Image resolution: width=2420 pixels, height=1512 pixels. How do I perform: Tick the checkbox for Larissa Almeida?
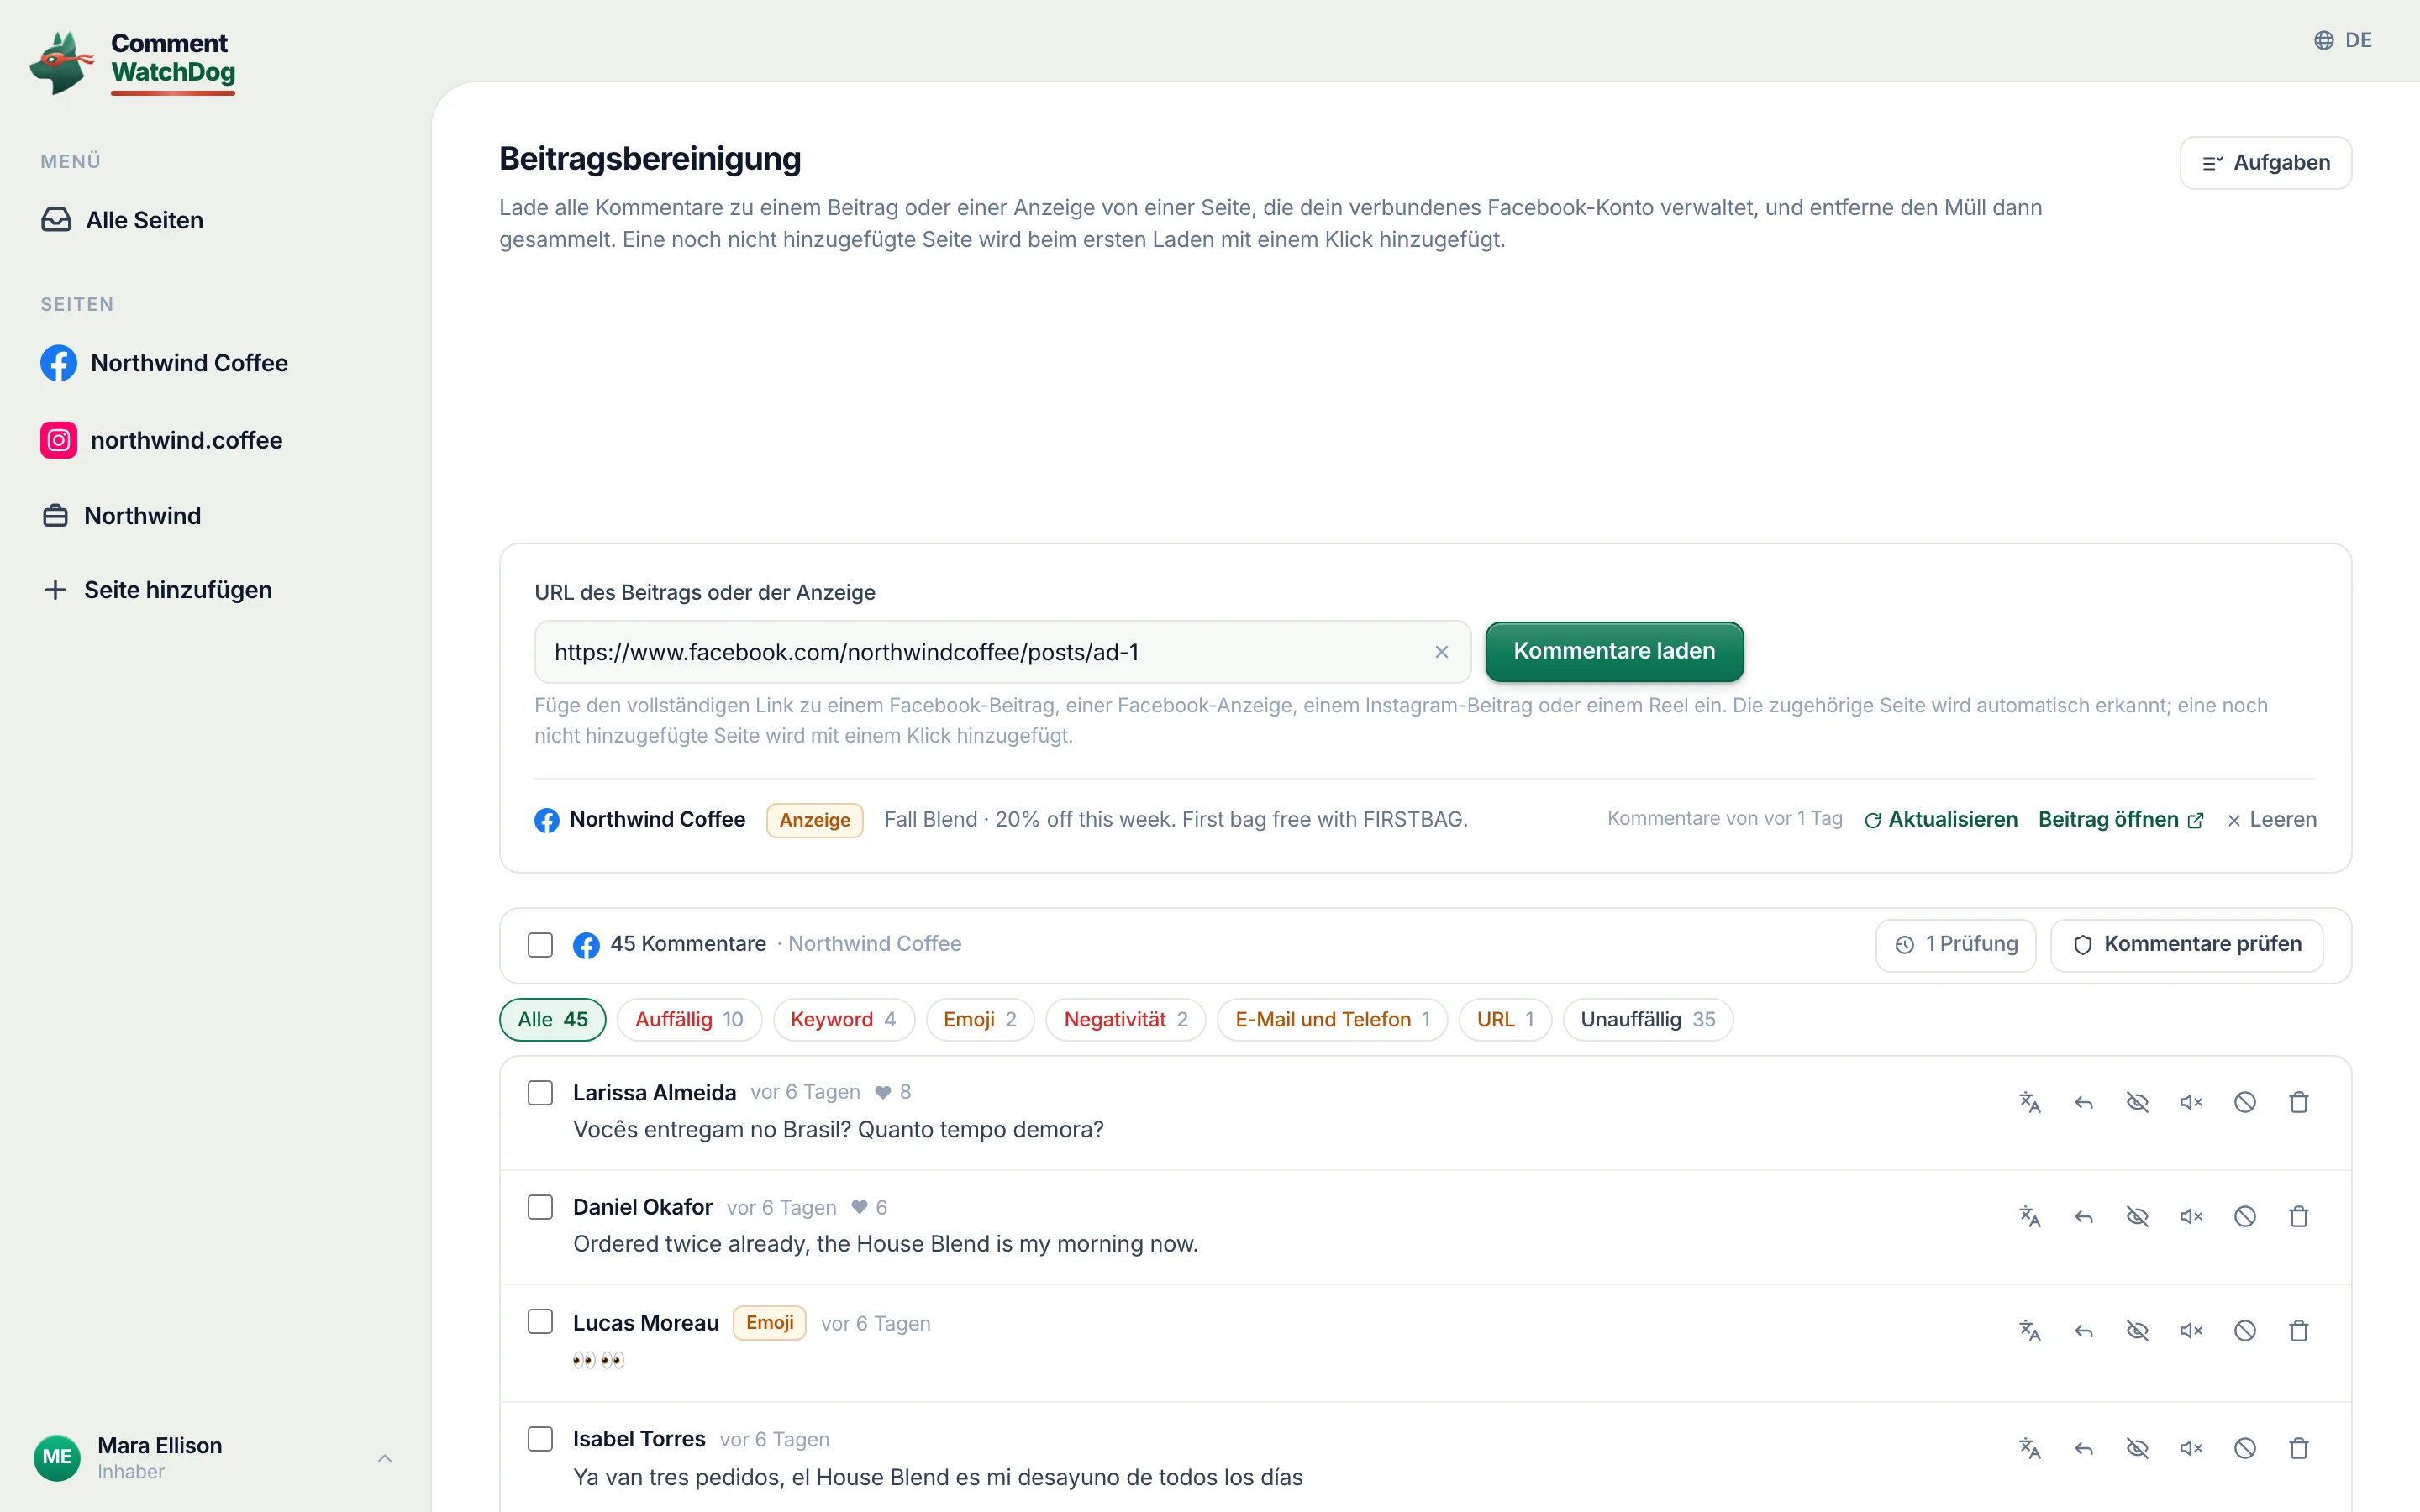tap(540, 1092)
